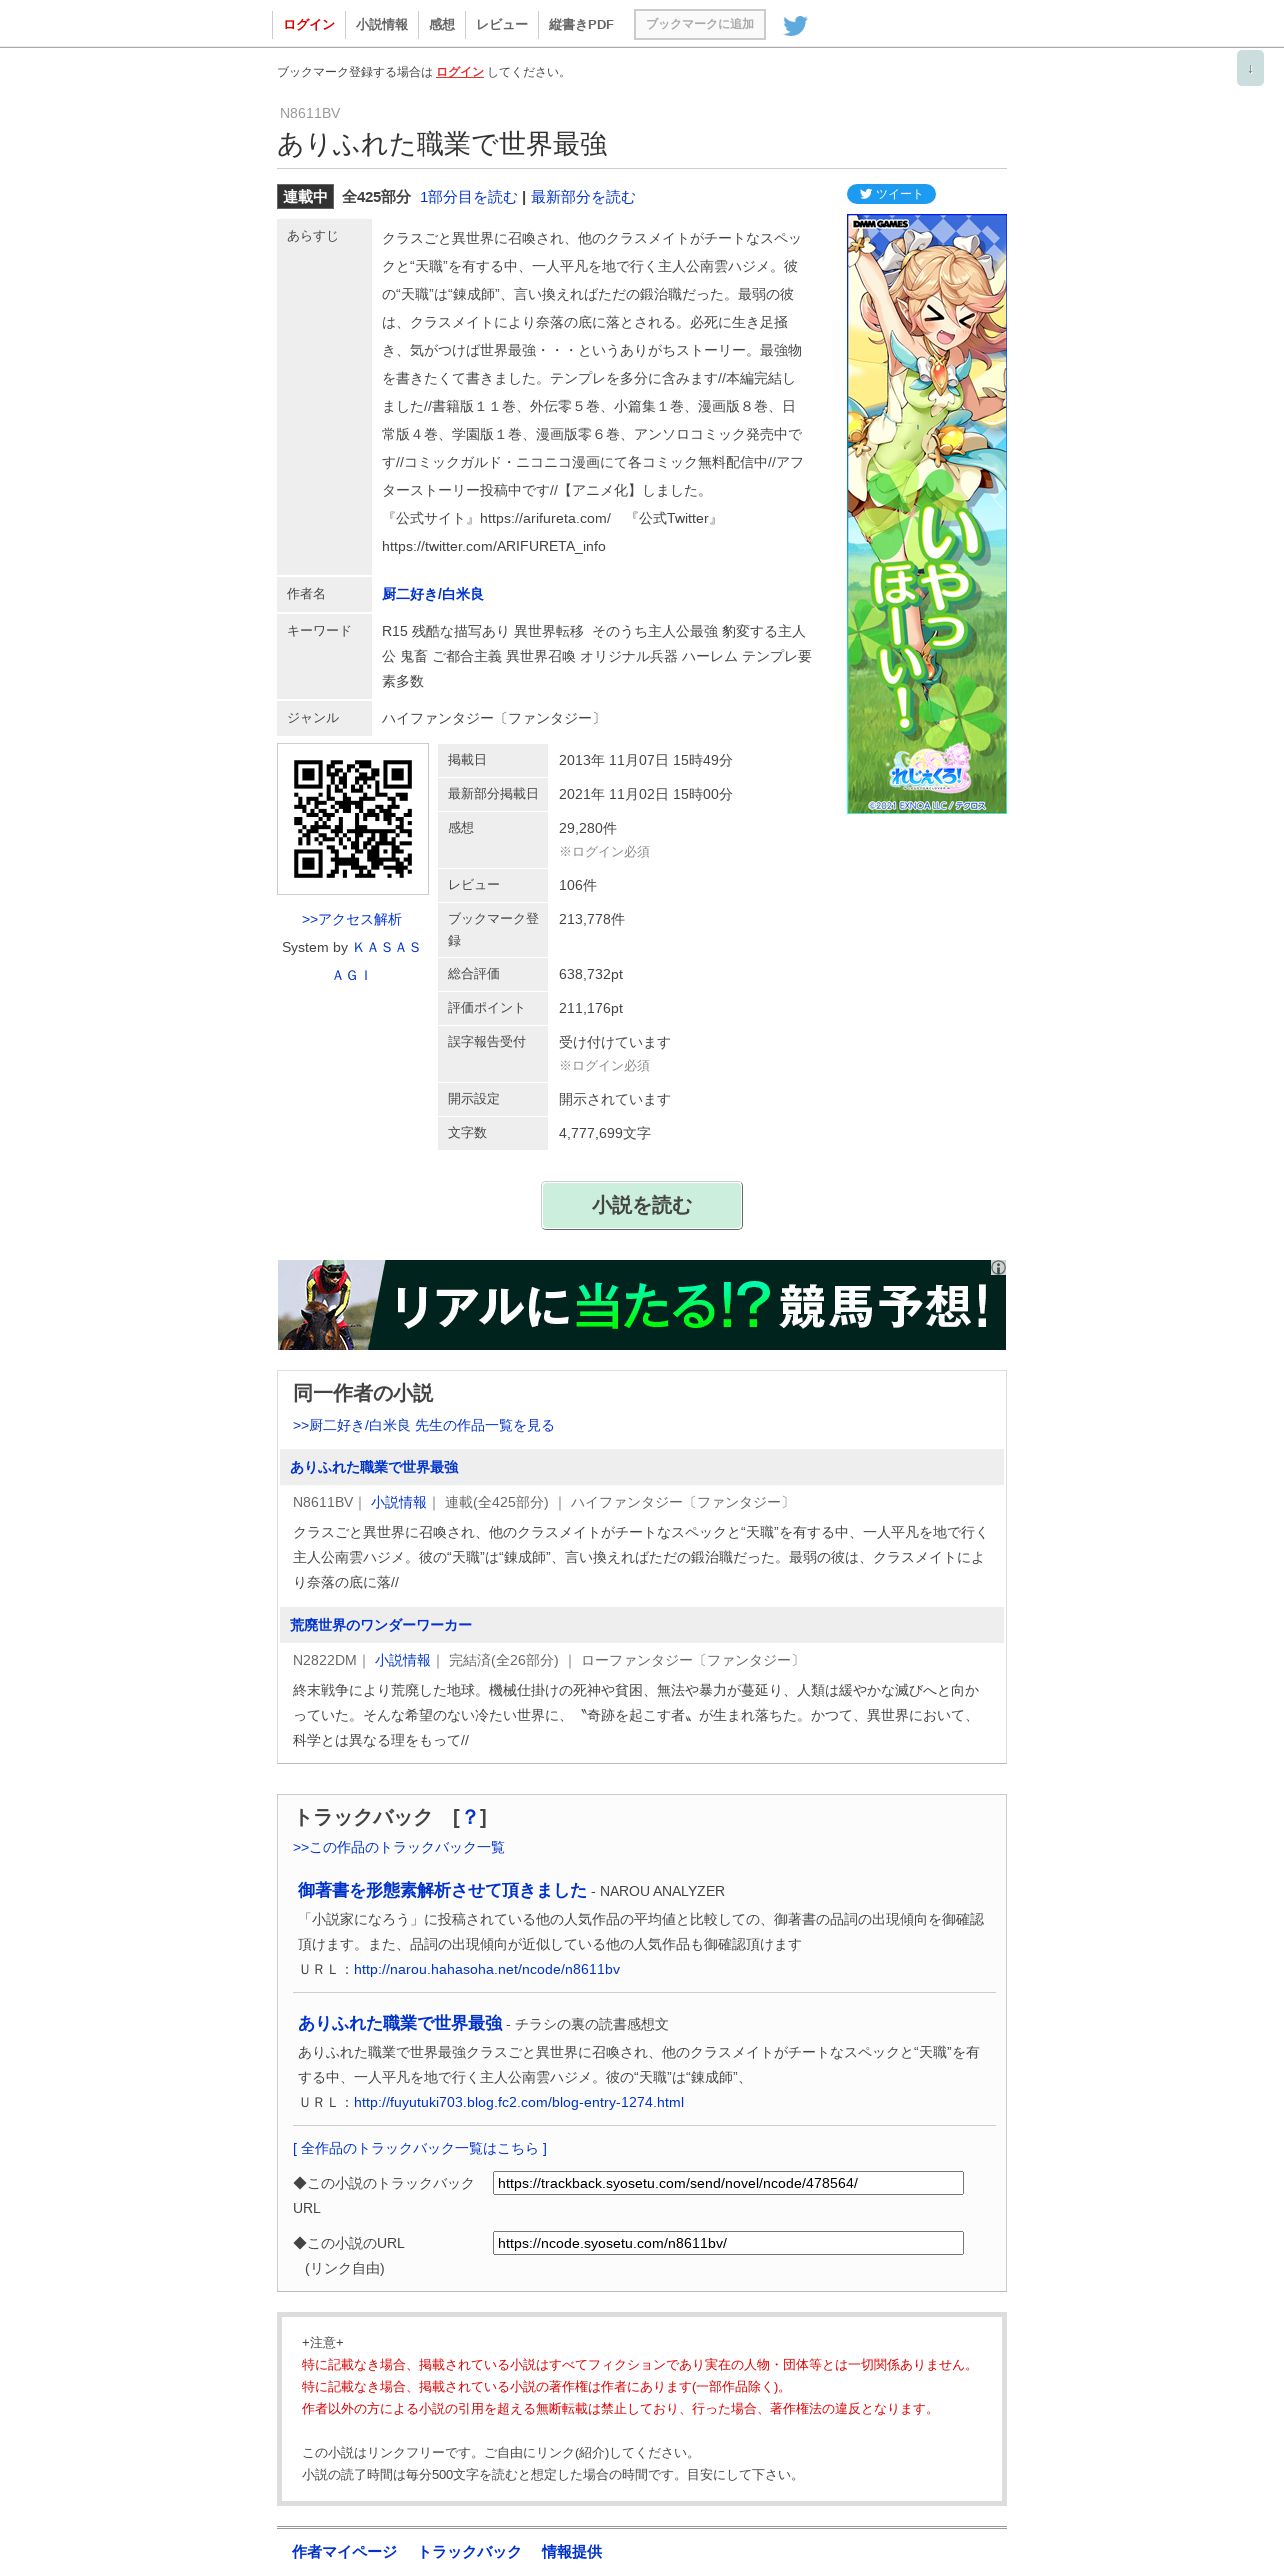Screen dimensions: 1284x2568
Task: Click the 評価ポイント value 211,176pt
Action: coord(591,1008)
